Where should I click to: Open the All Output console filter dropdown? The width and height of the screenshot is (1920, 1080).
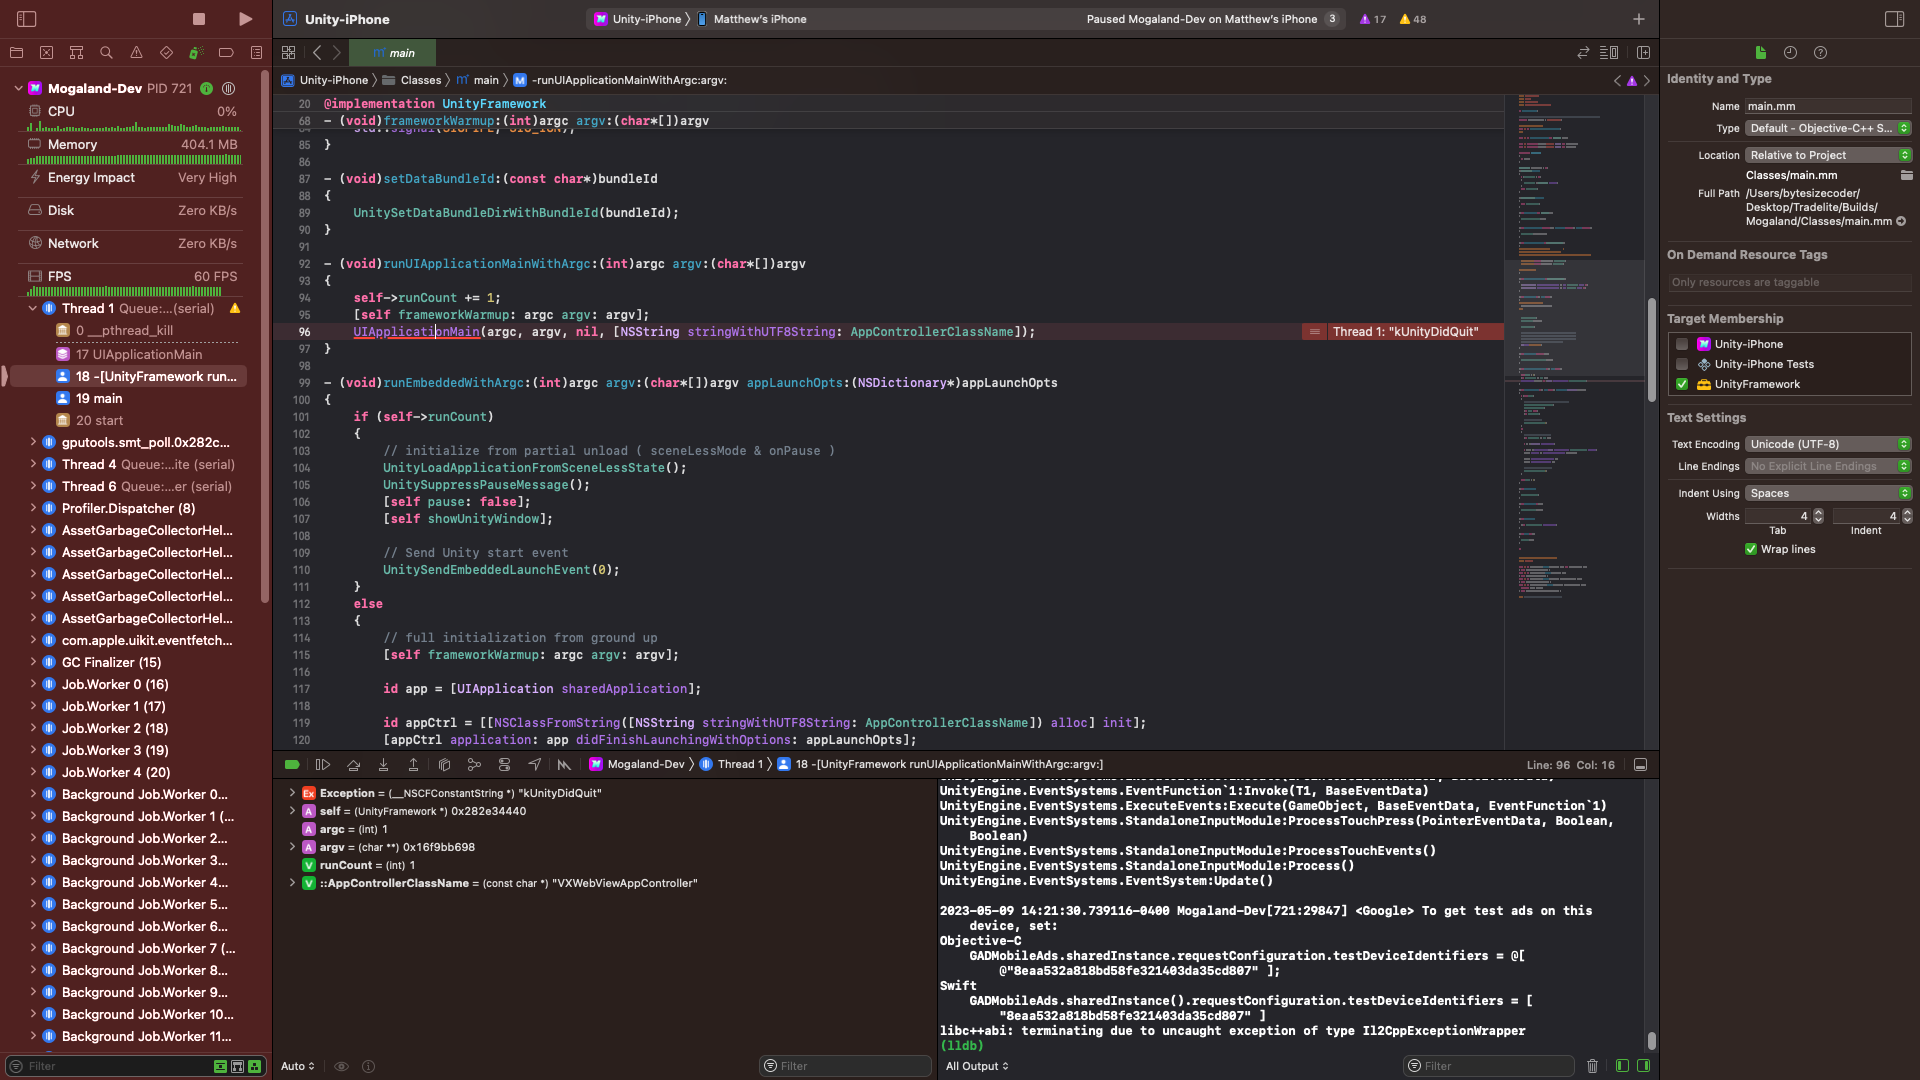point(977,1066)
